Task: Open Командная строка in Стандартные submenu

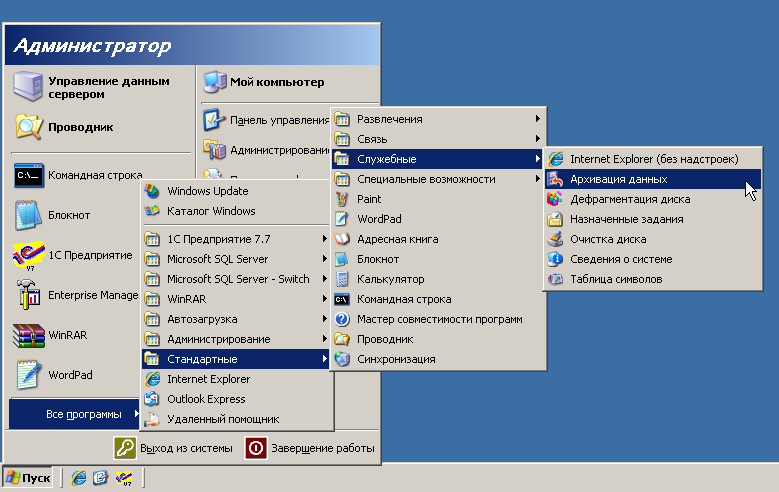Action: [438, 299]
